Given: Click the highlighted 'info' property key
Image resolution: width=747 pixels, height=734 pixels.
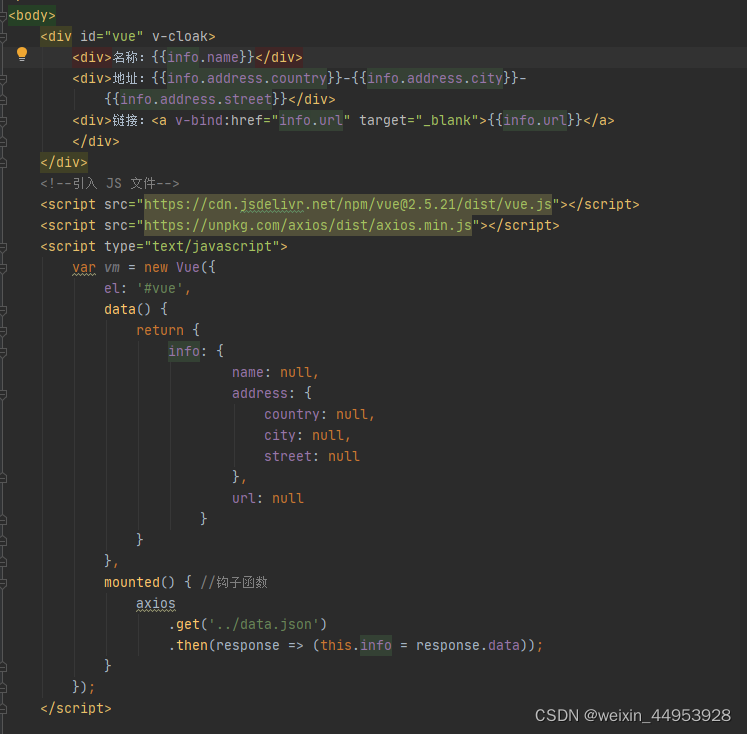Looking at the screenshot, I should pyautogui.click(x=184, y=352).
